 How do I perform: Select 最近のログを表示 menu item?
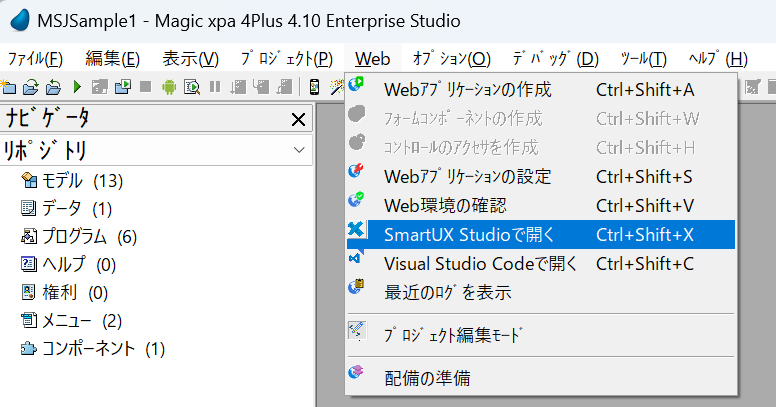pos(447,292)
